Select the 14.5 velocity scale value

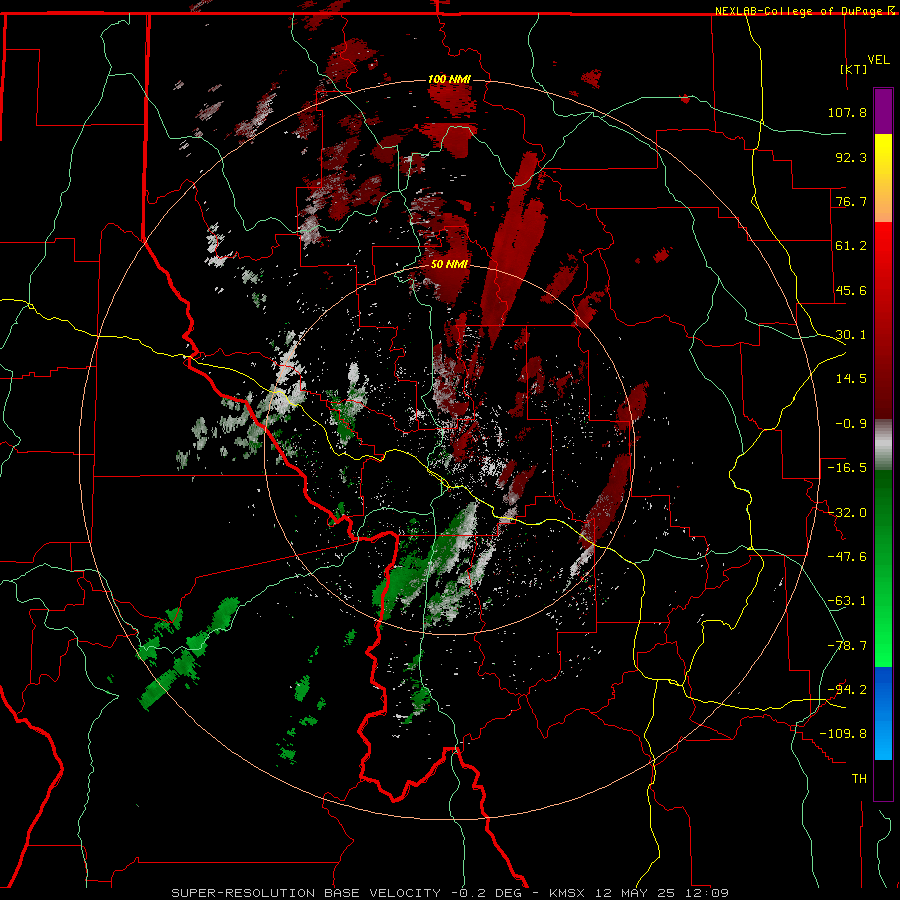(x=851, y=379)
